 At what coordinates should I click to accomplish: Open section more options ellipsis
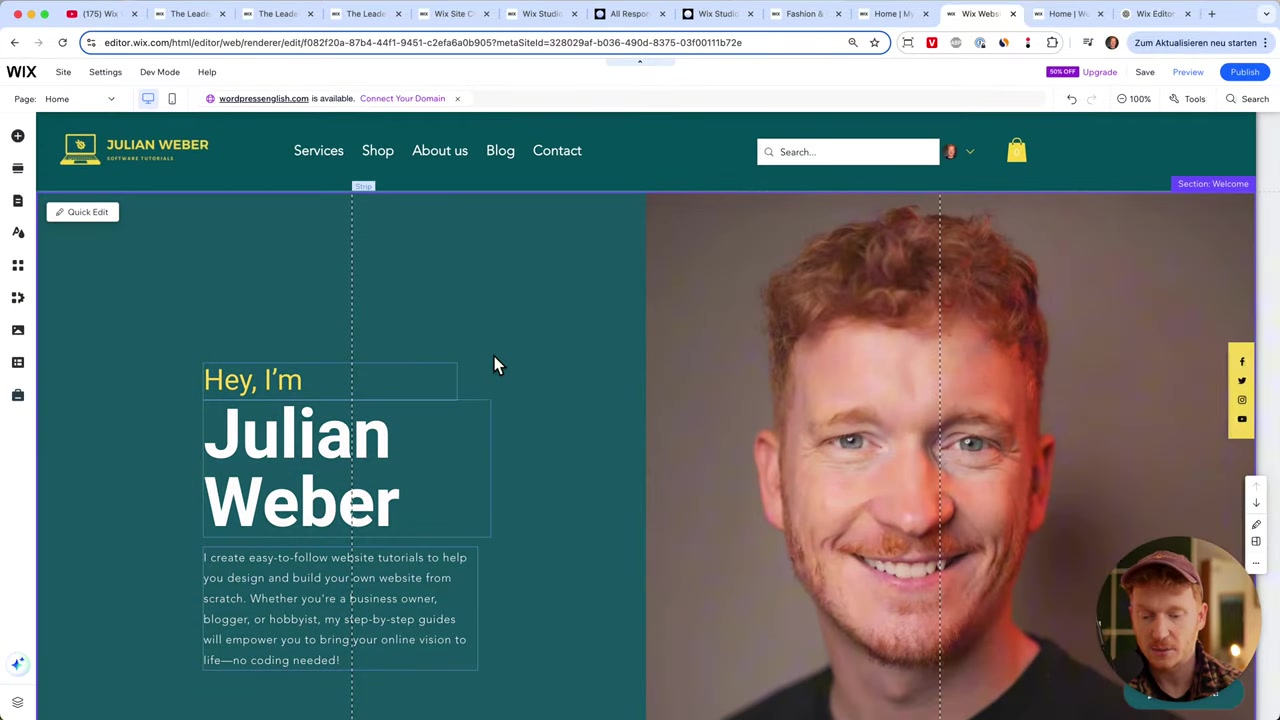coord(1256,561)
